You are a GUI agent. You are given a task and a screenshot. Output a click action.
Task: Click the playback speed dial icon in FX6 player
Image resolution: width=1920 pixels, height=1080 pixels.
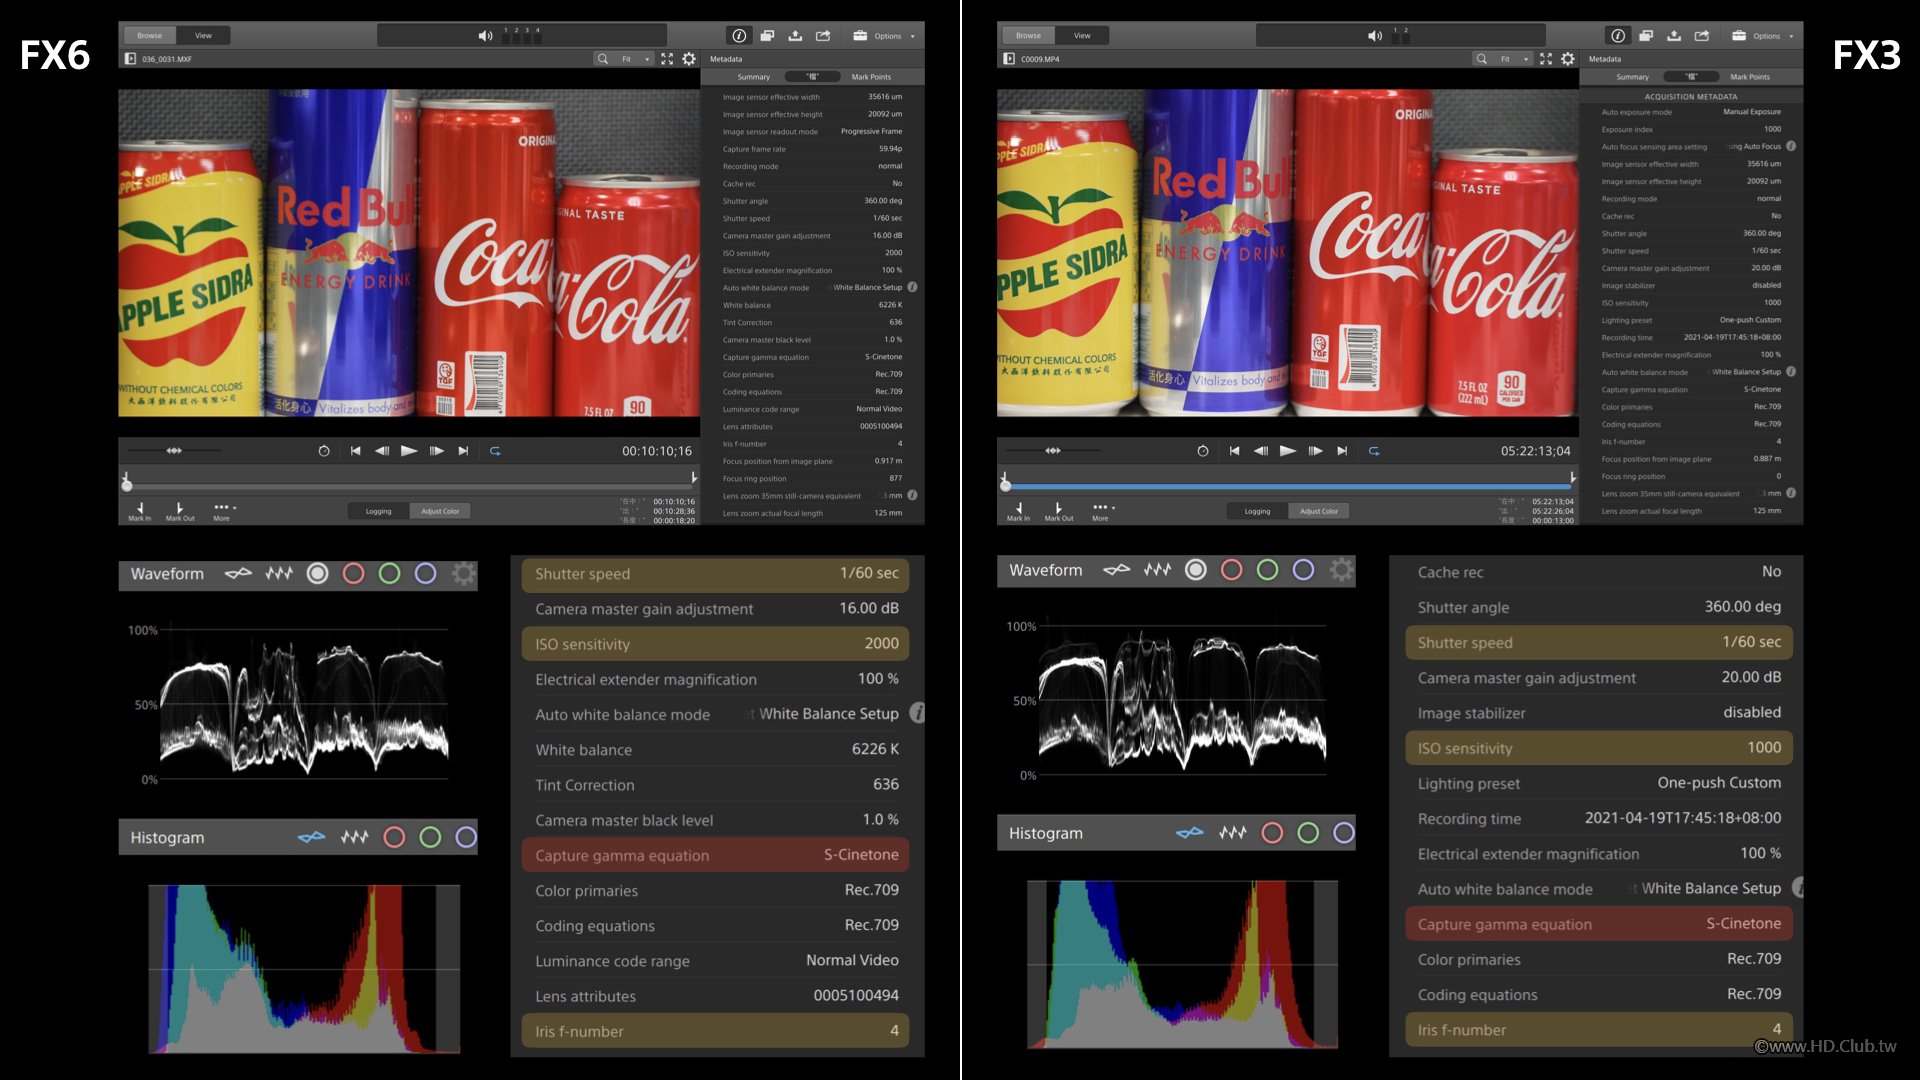pyautogui.click(x=324, y=451)
